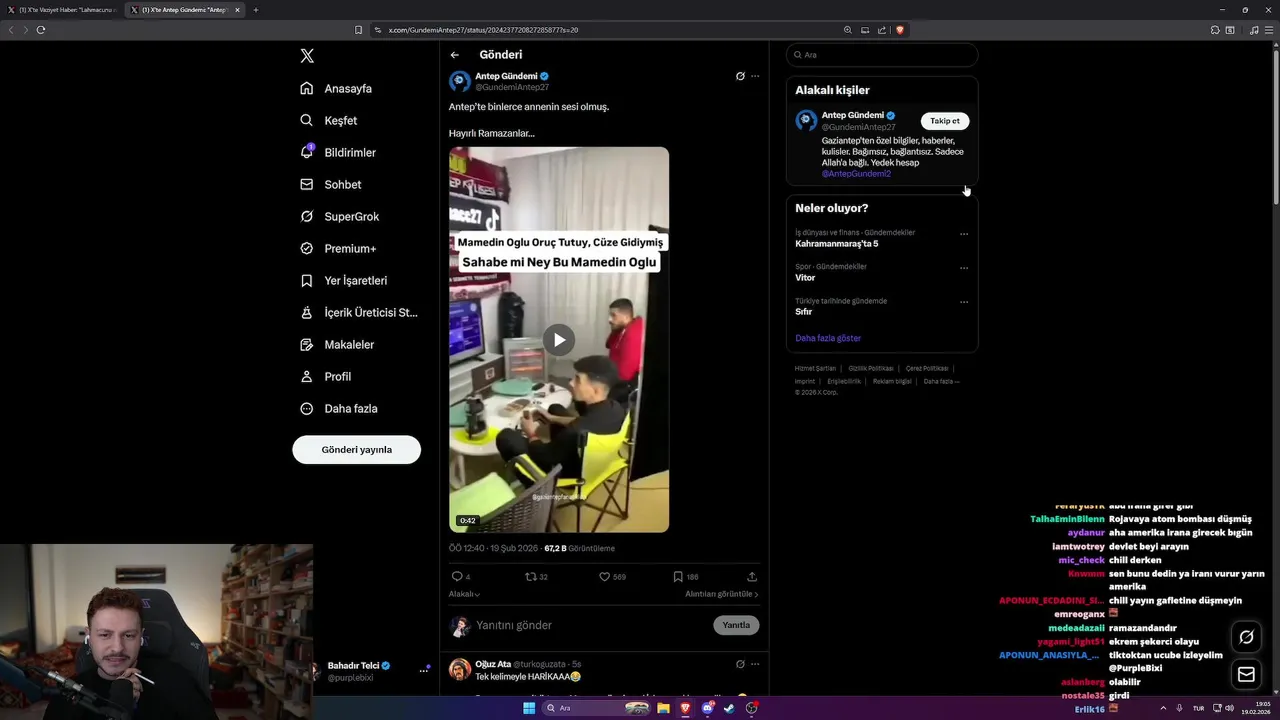Click the taskbar Ara search box
The image size is (1280, 720).
(598, 708)
